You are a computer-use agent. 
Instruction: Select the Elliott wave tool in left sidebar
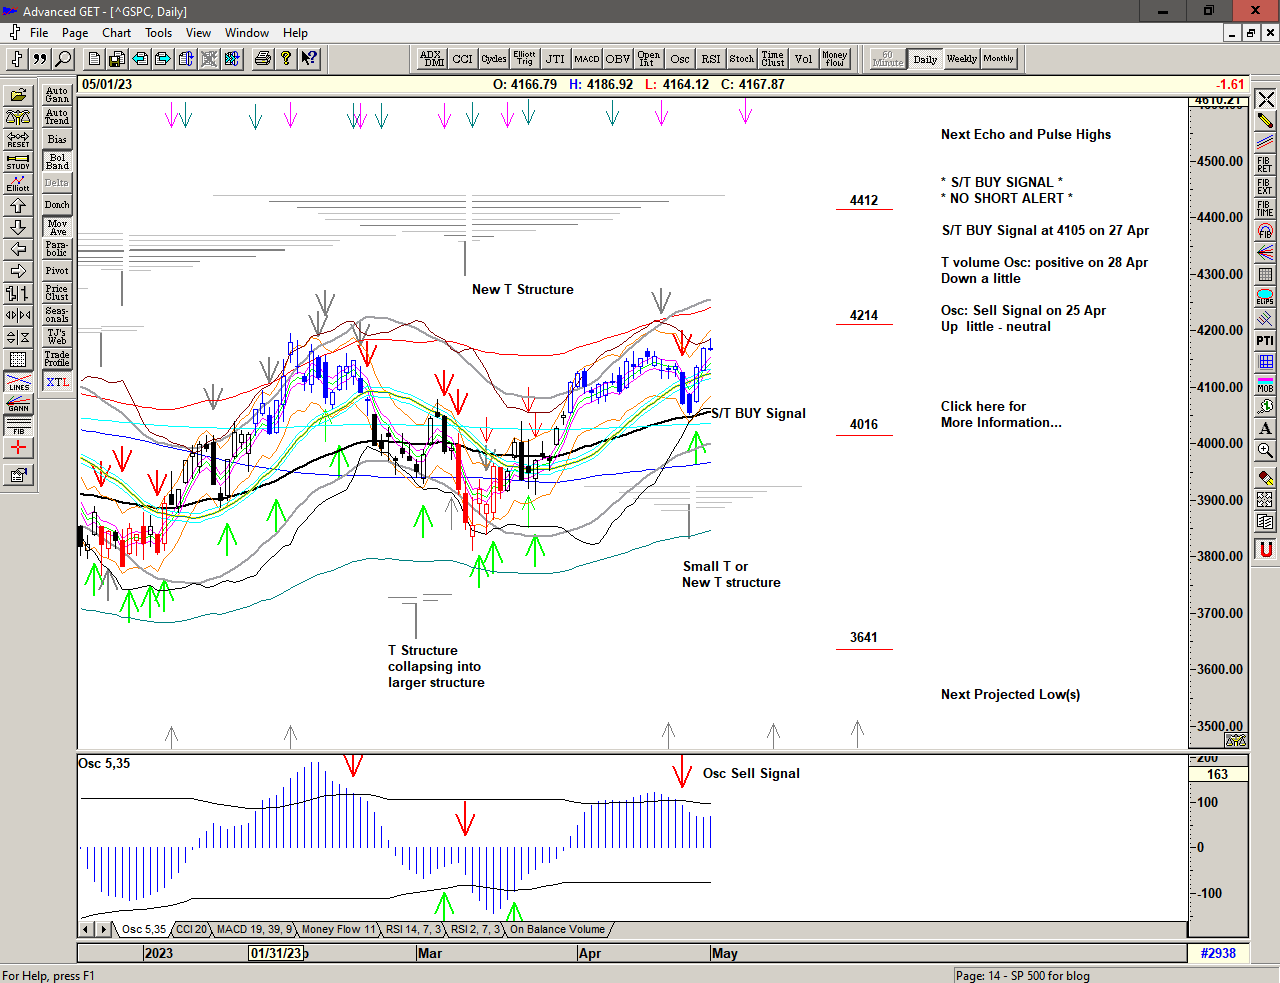pos(18,183)
